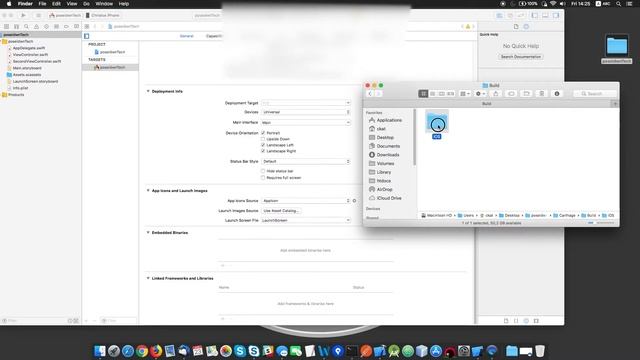Select AppDelegate.swift in project navigator
The image size is (640, 360).
[29, 48]
